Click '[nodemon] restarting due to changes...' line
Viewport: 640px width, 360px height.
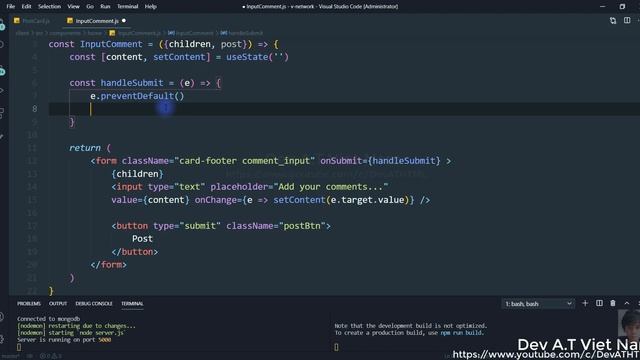76,326
